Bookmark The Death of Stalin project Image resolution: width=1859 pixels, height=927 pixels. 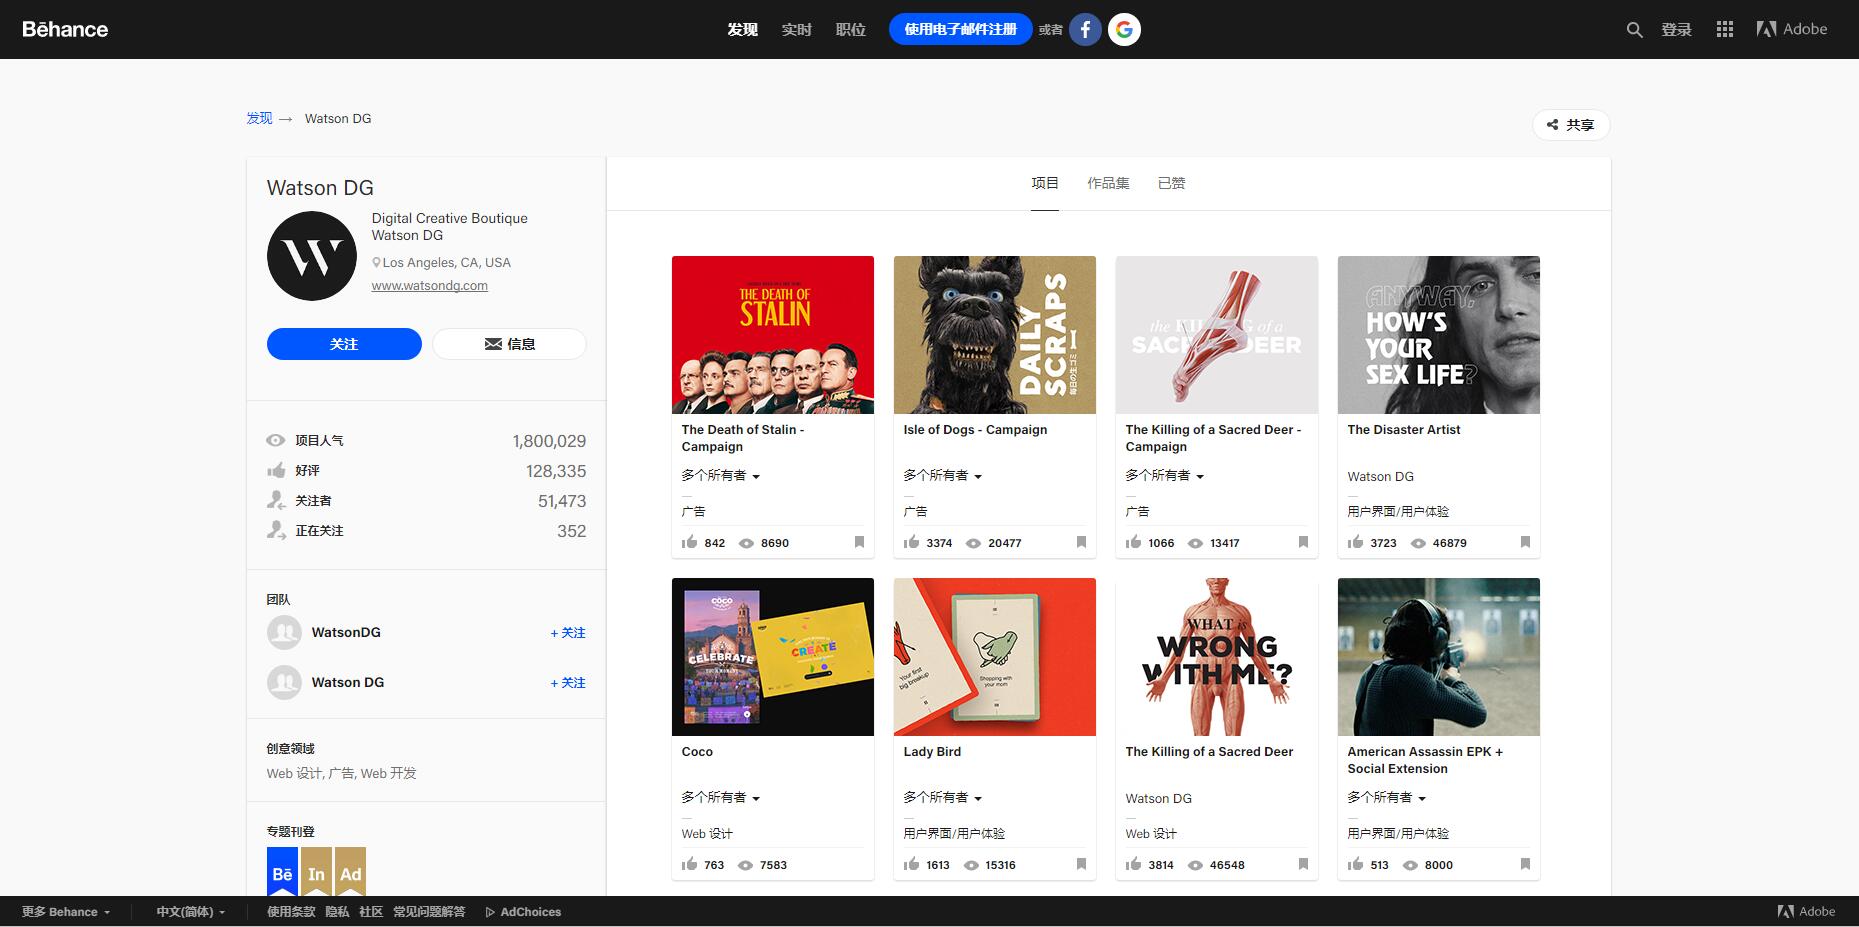(x=859, y=542)
